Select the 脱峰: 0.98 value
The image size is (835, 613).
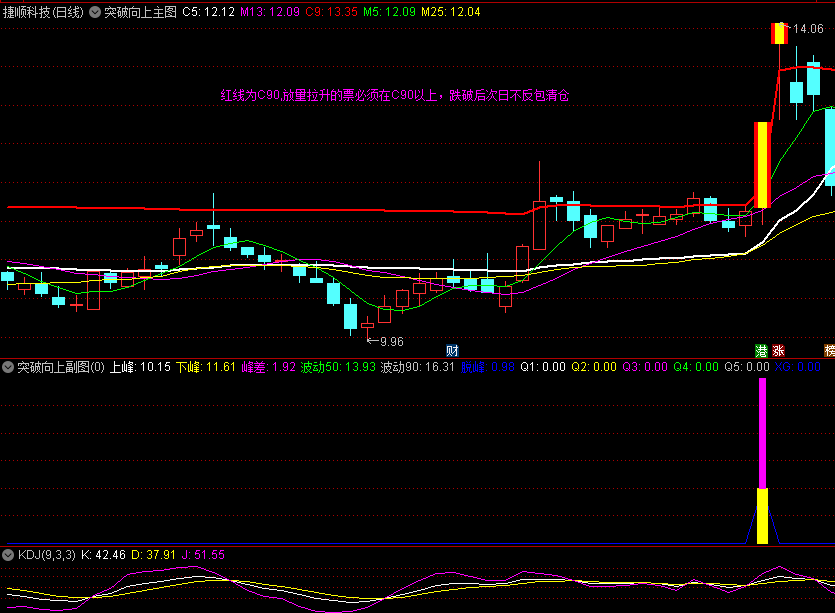click(x=488, y=367)
